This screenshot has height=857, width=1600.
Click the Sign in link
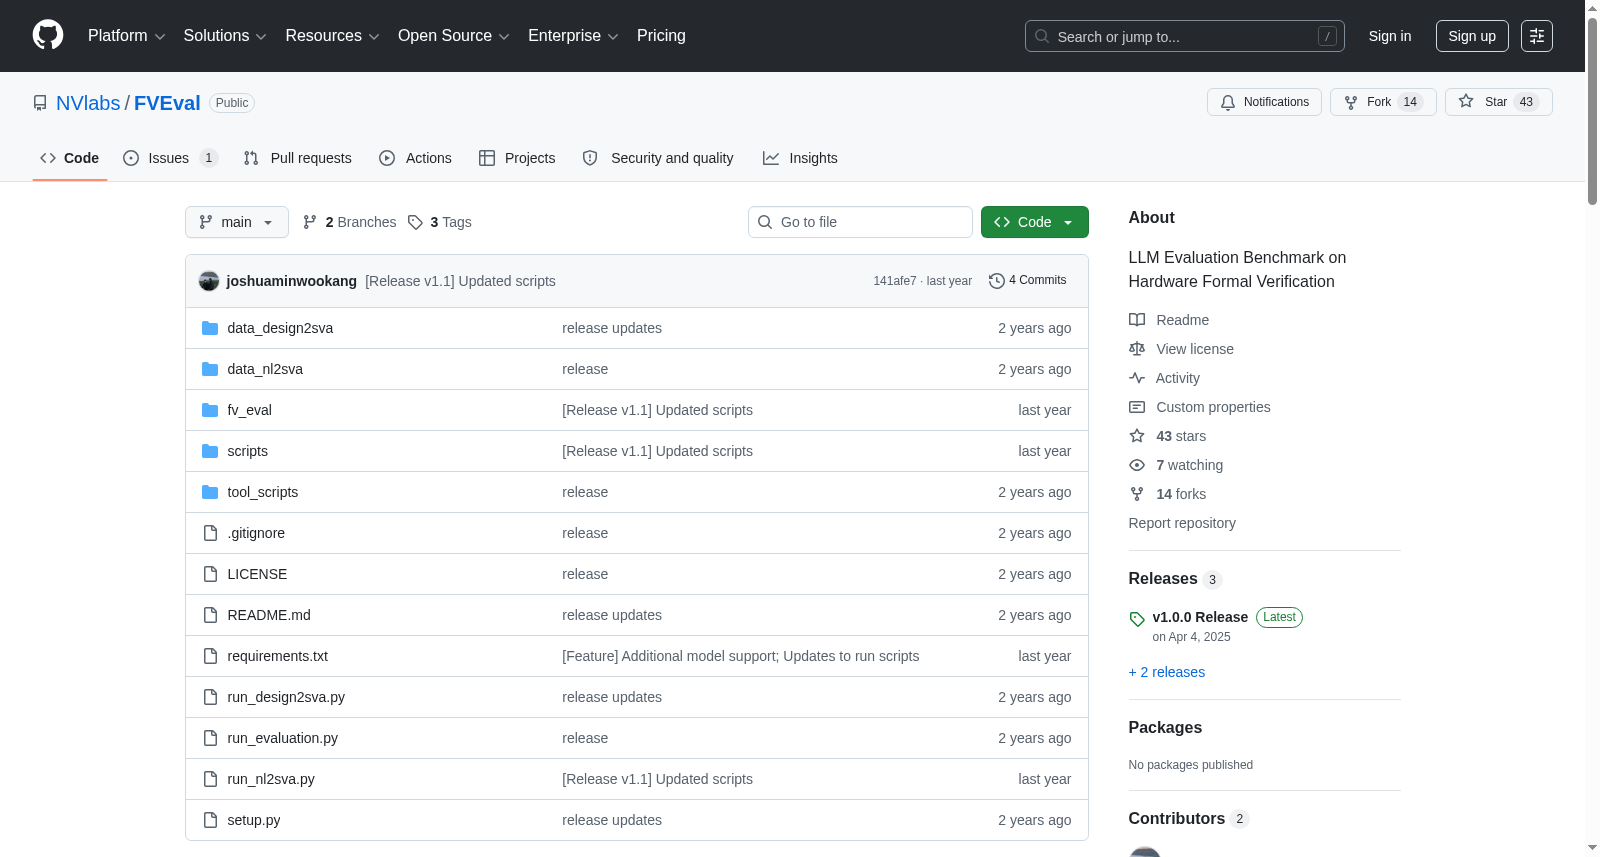coord(1390,36)
